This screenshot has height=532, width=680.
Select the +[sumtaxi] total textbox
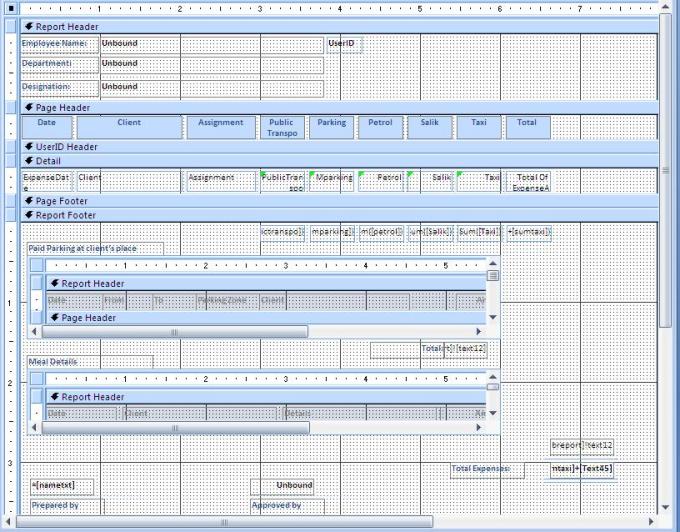529,232
